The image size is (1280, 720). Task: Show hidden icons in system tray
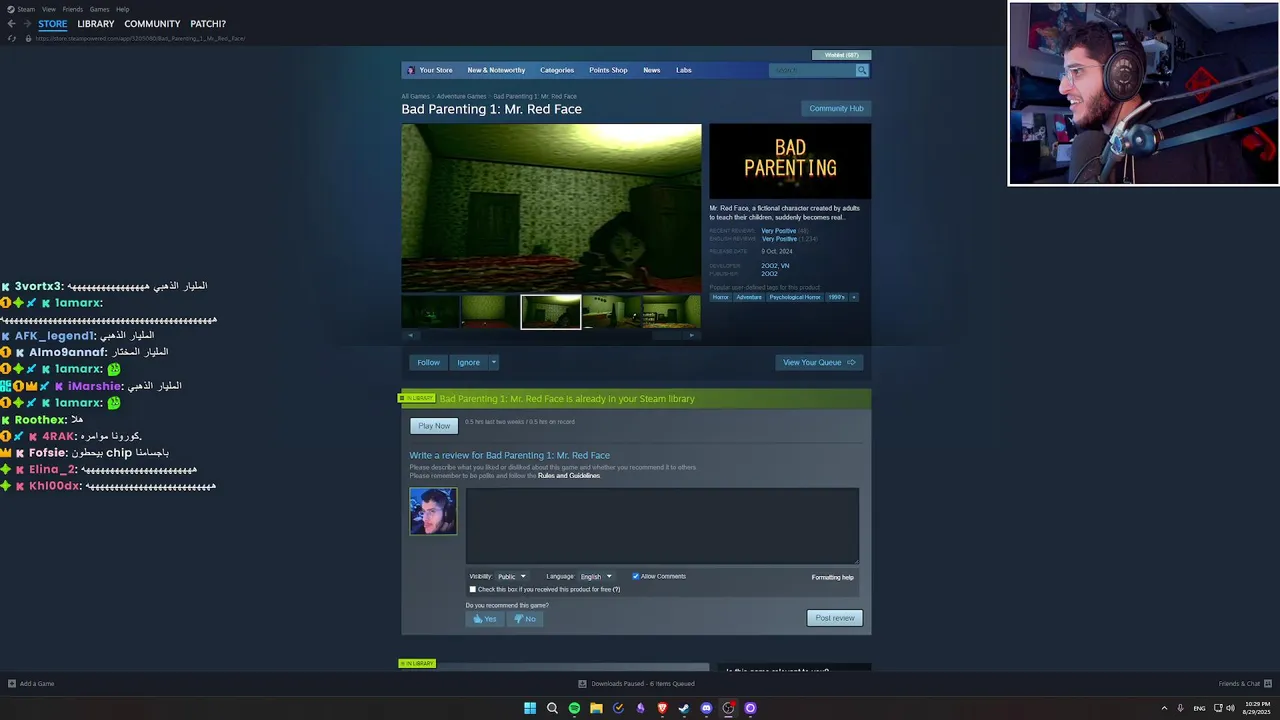(1164, 708)
